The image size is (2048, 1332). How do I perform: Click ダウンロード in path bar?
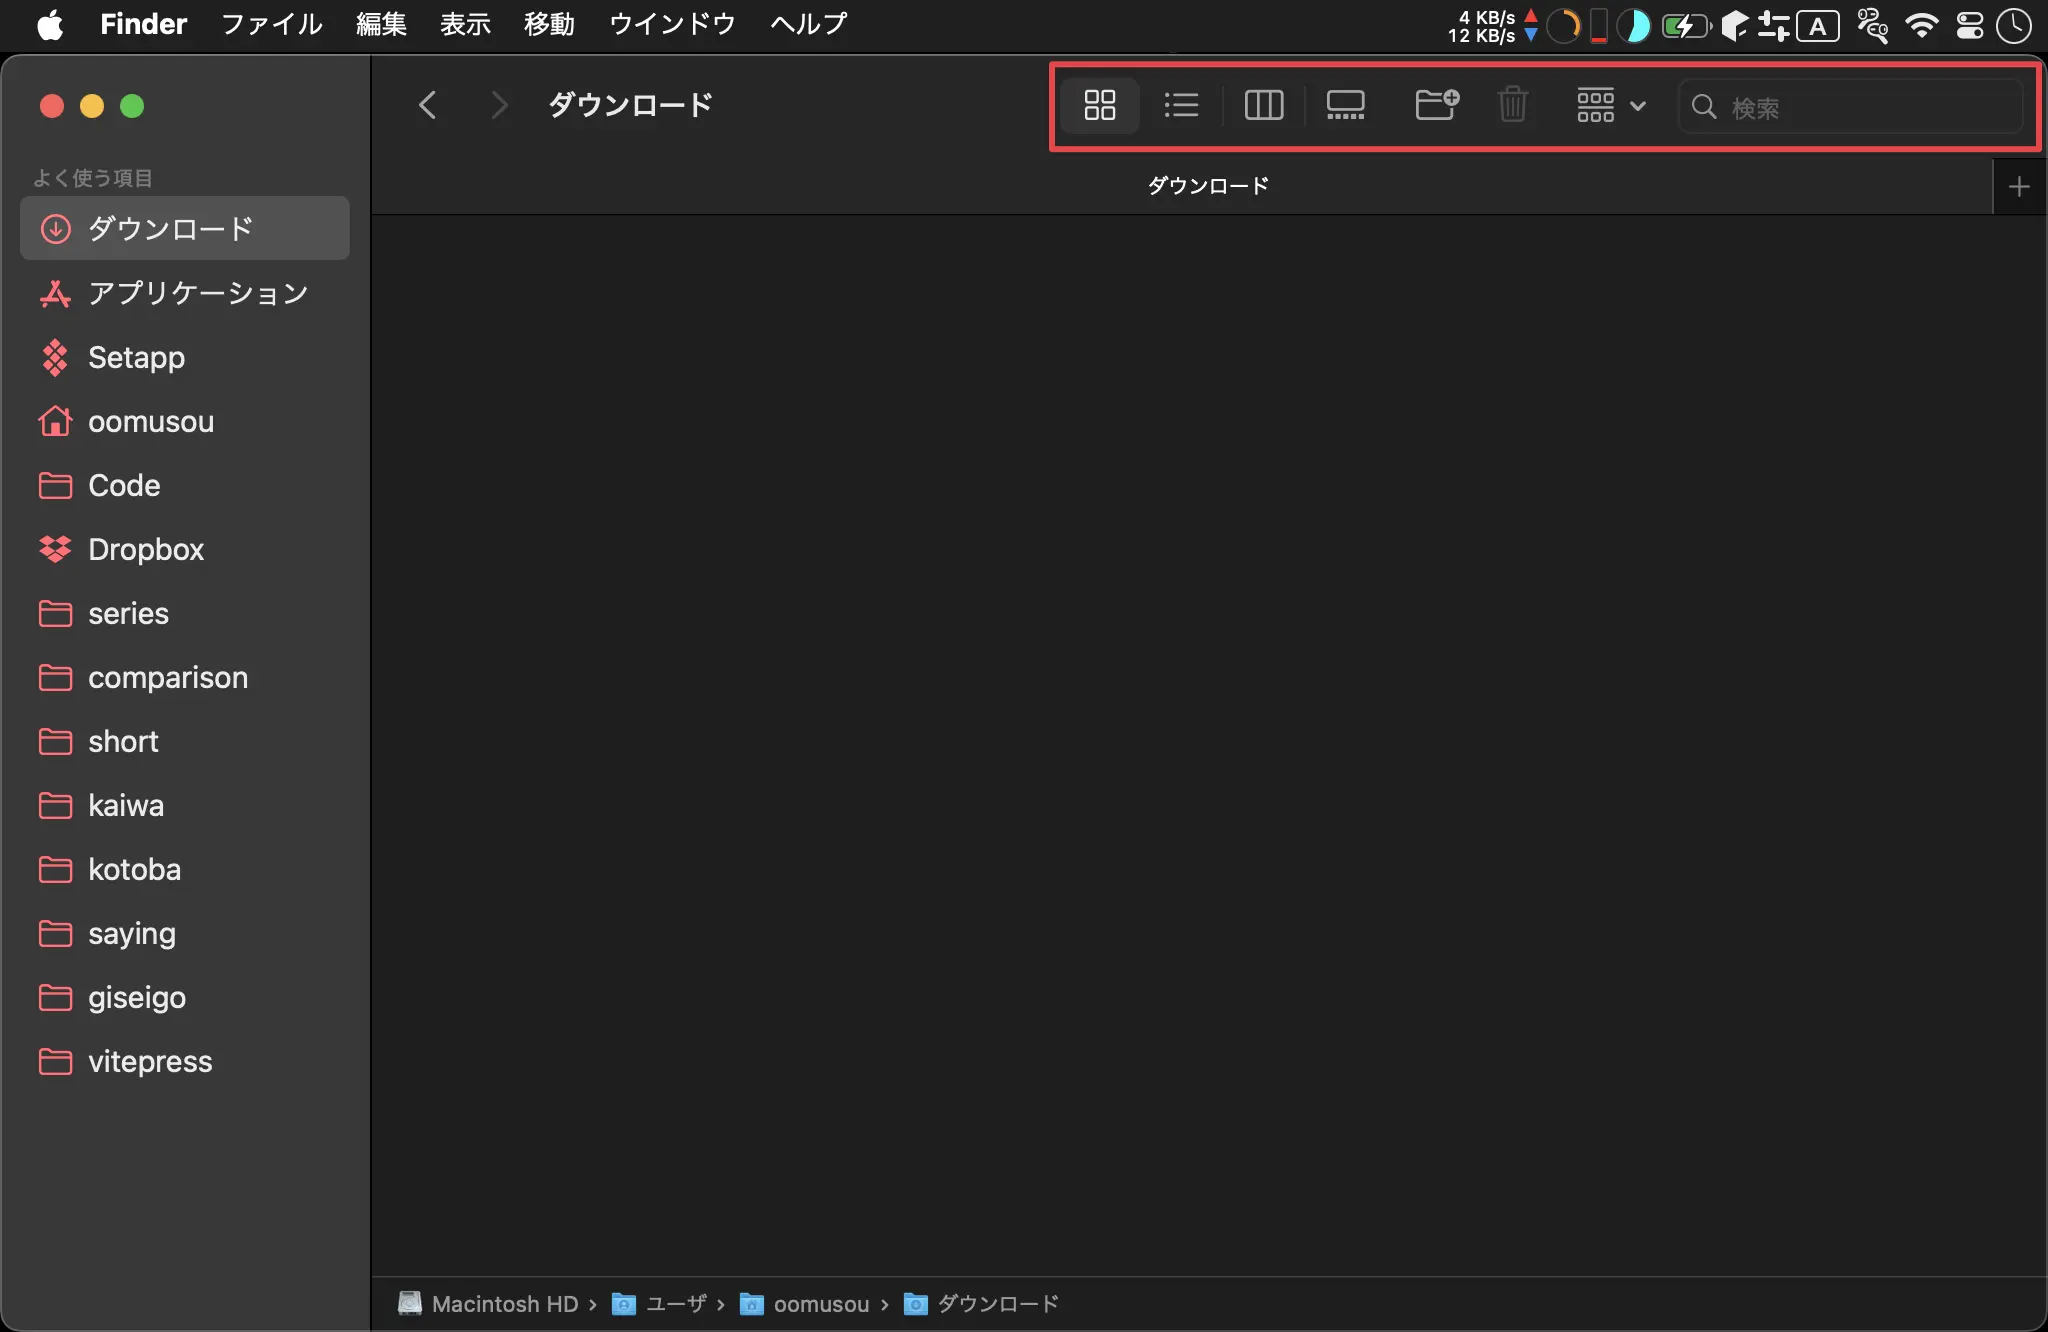(x=981, y=1304)
